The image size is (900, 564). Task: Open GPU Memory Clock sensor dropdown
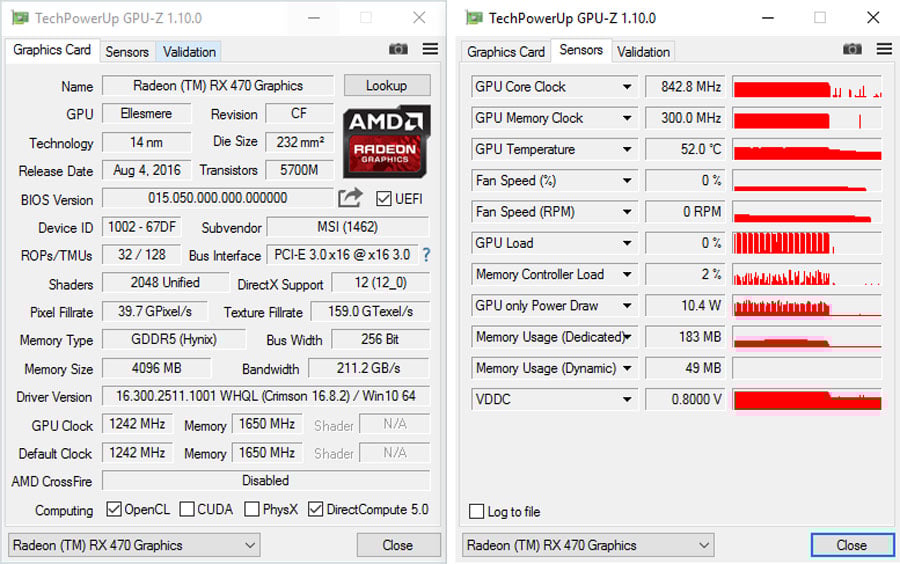click(627, 118)
